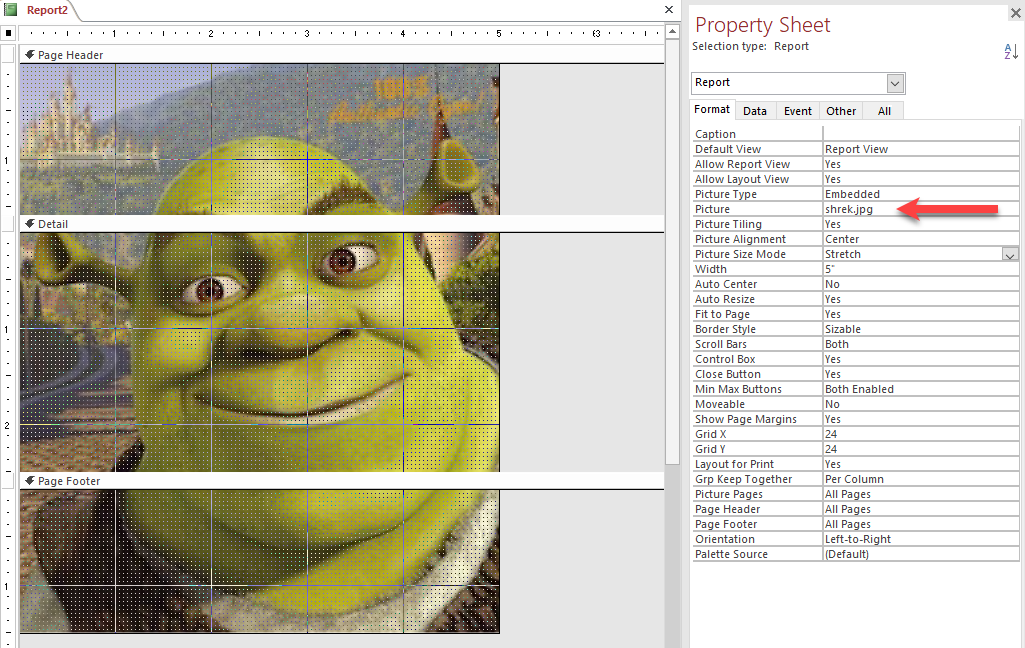Switch to the Format tab
This screenshot has width=1025, height=648.
(712, 110)
